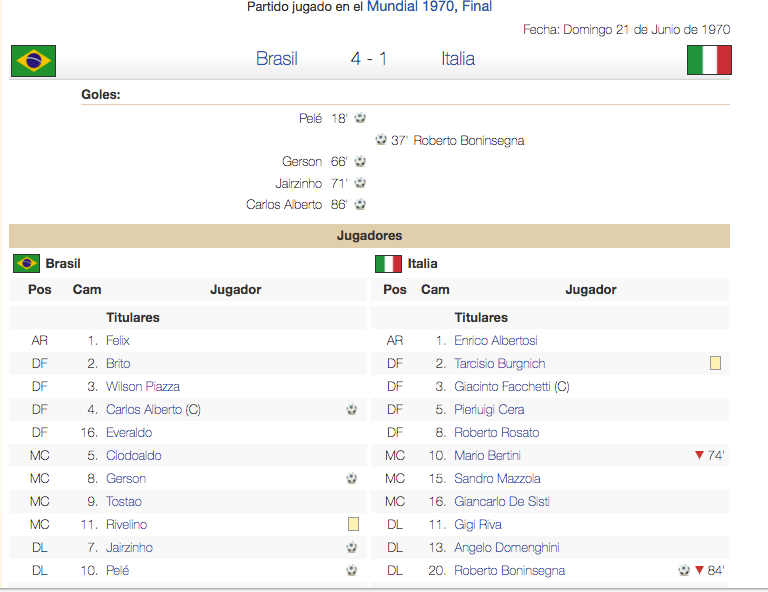Open Jairzinho's player link in lineup
Image resolution: width=768 pixels, height=592 pixels.
click(x=129, y=547)
